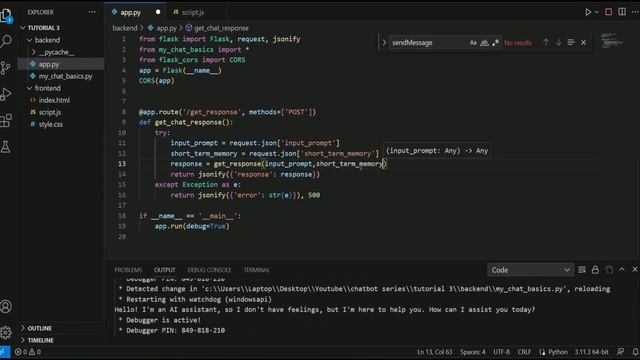The height and width of the screenshot is (360, 640).
Task: Click Ln 13, Col 63 status item
Action: [435, 352]
